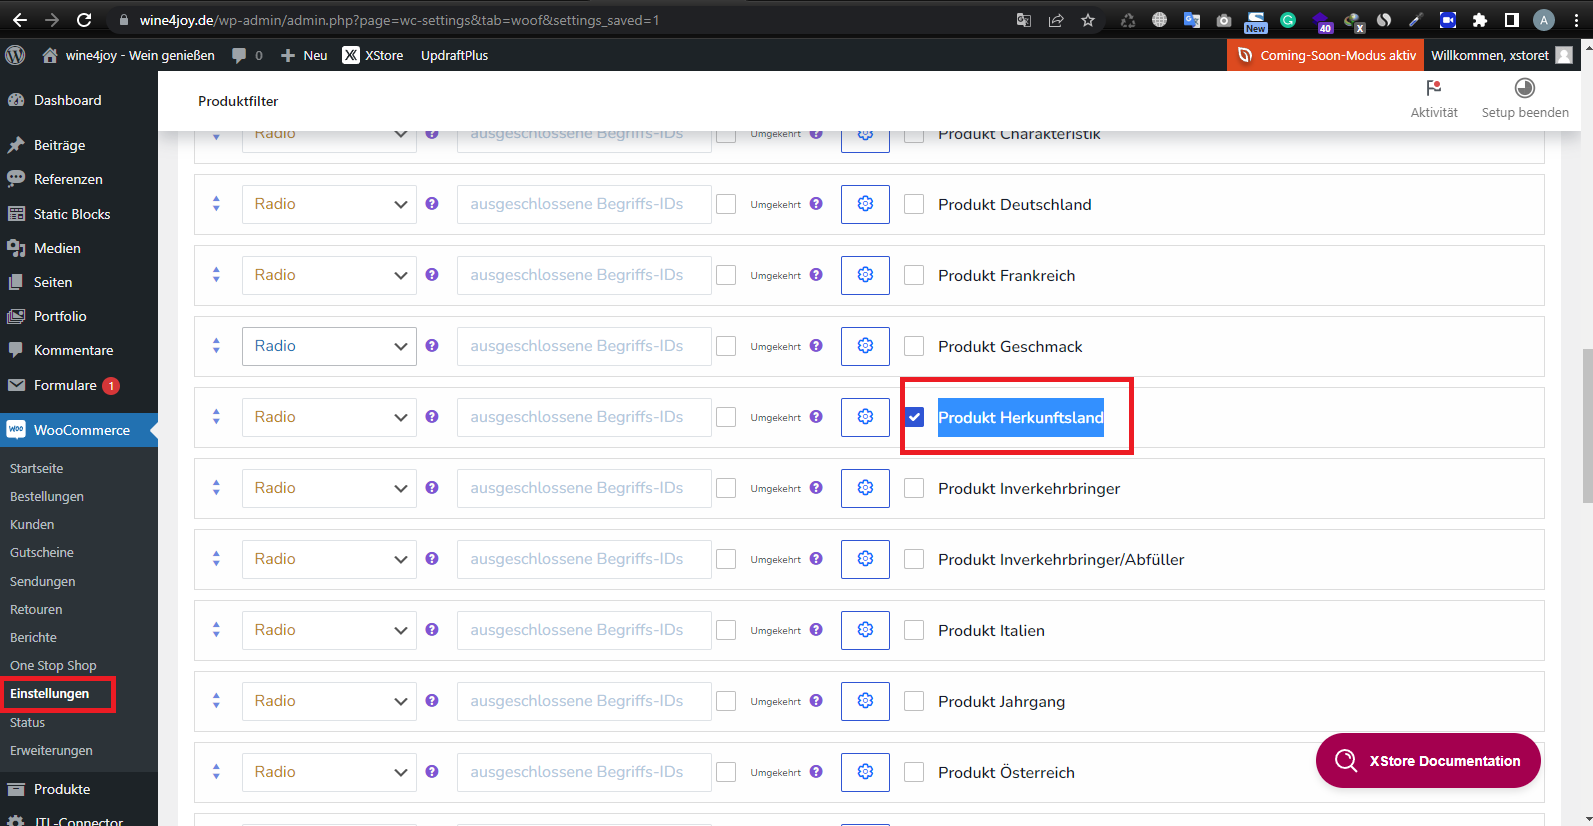Image resolution: width=1593 pixels, height=826 pixels.
Task: Open settings gear for Produkt Italien
Action: [865, 630]
